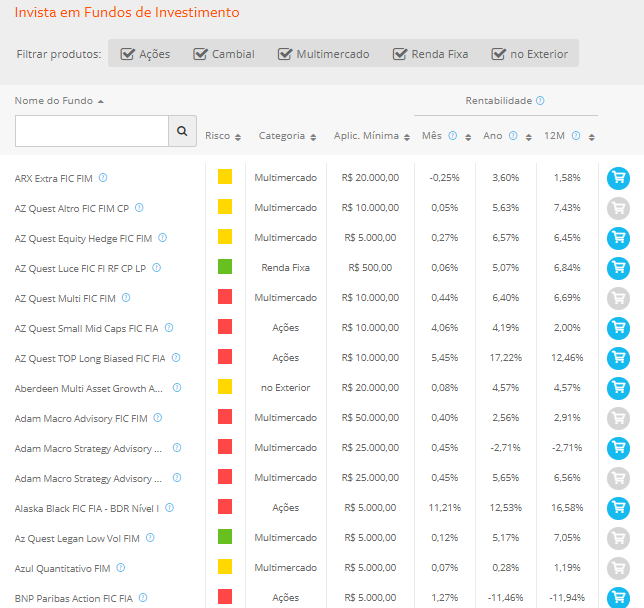Uncheck the Ações filter checkbox
The height and width of the screenshot is (608, 644).
pyautogui.click(x=128, y=54)
